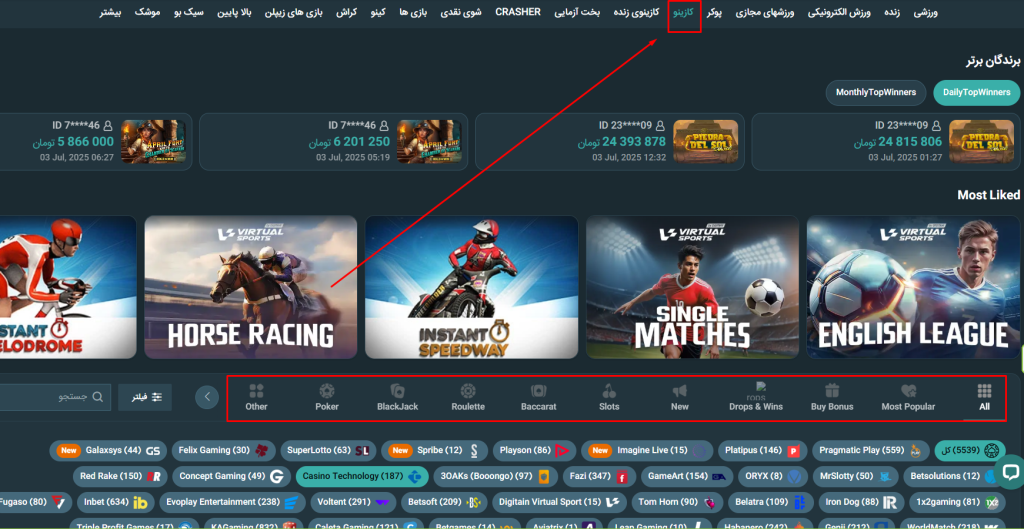Viewport: 1024px width, 529px height.
Task: Open the Instant Velodrome game thumbnail
Action: click(x=68, y=287)
